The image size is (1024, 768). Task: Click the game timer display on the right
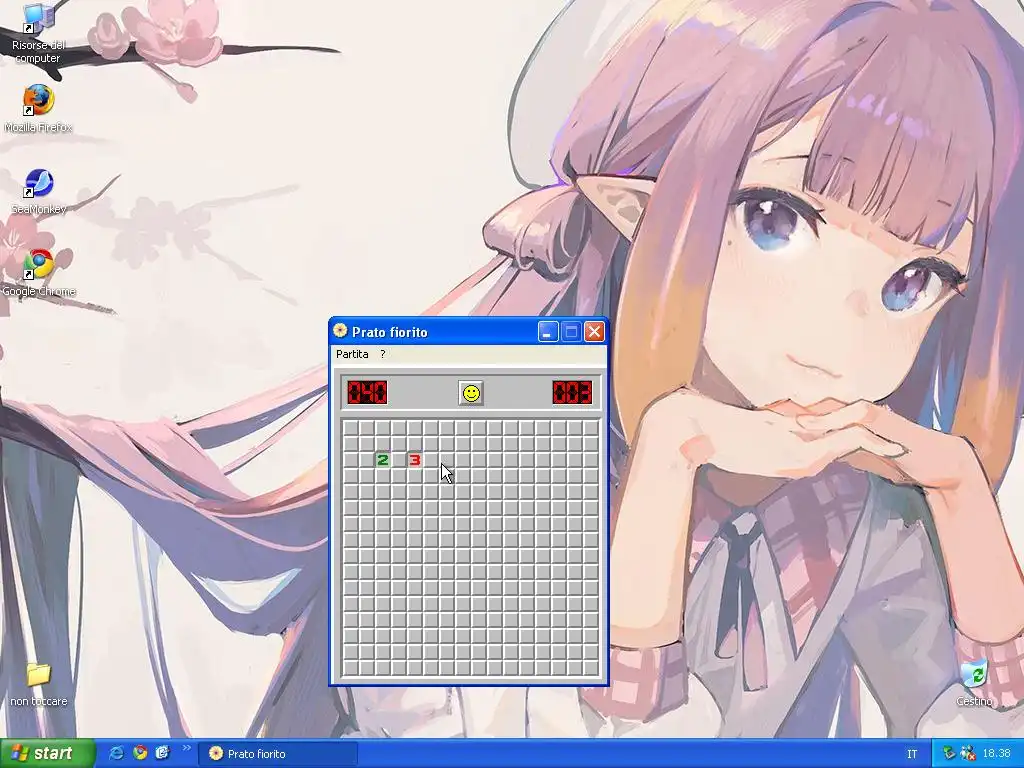(x=572, y=392)
